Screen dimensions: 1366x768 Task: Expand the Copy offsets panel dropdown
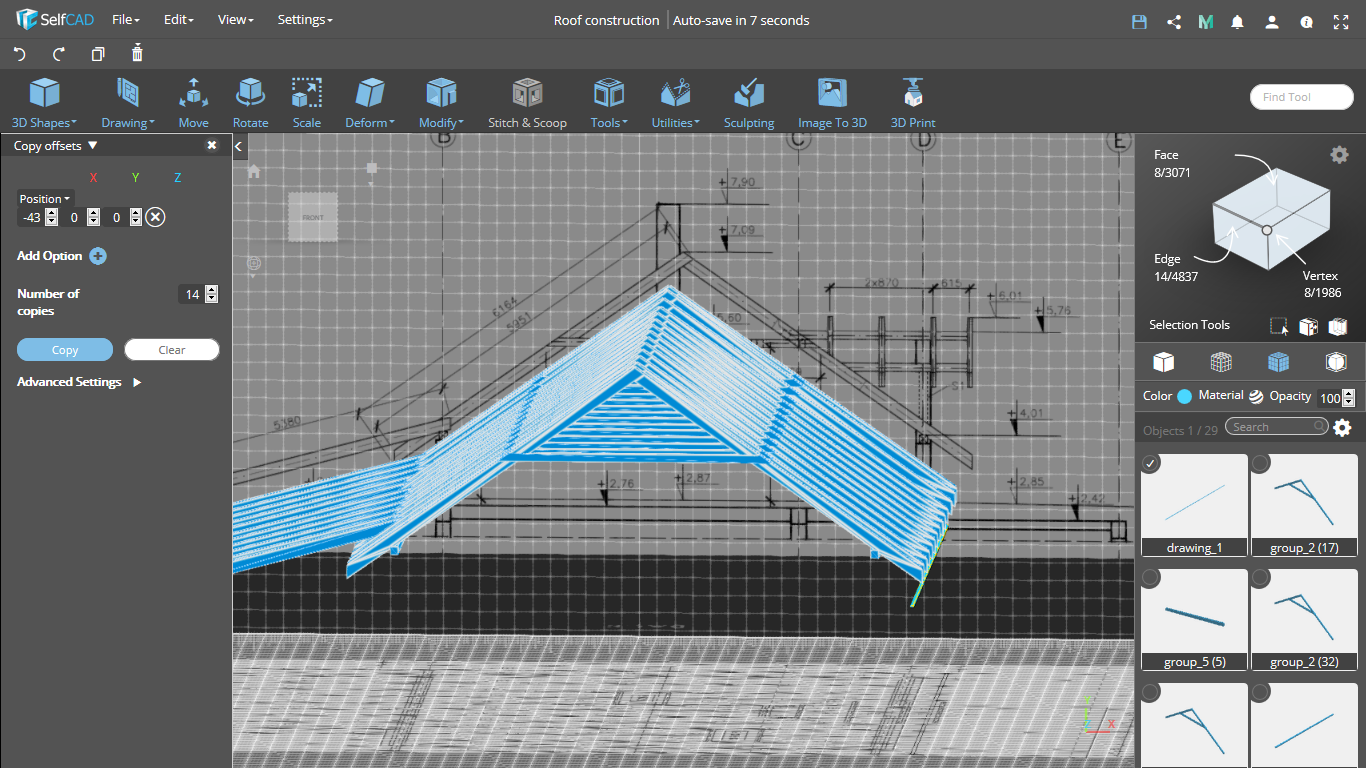click(93, 145)
